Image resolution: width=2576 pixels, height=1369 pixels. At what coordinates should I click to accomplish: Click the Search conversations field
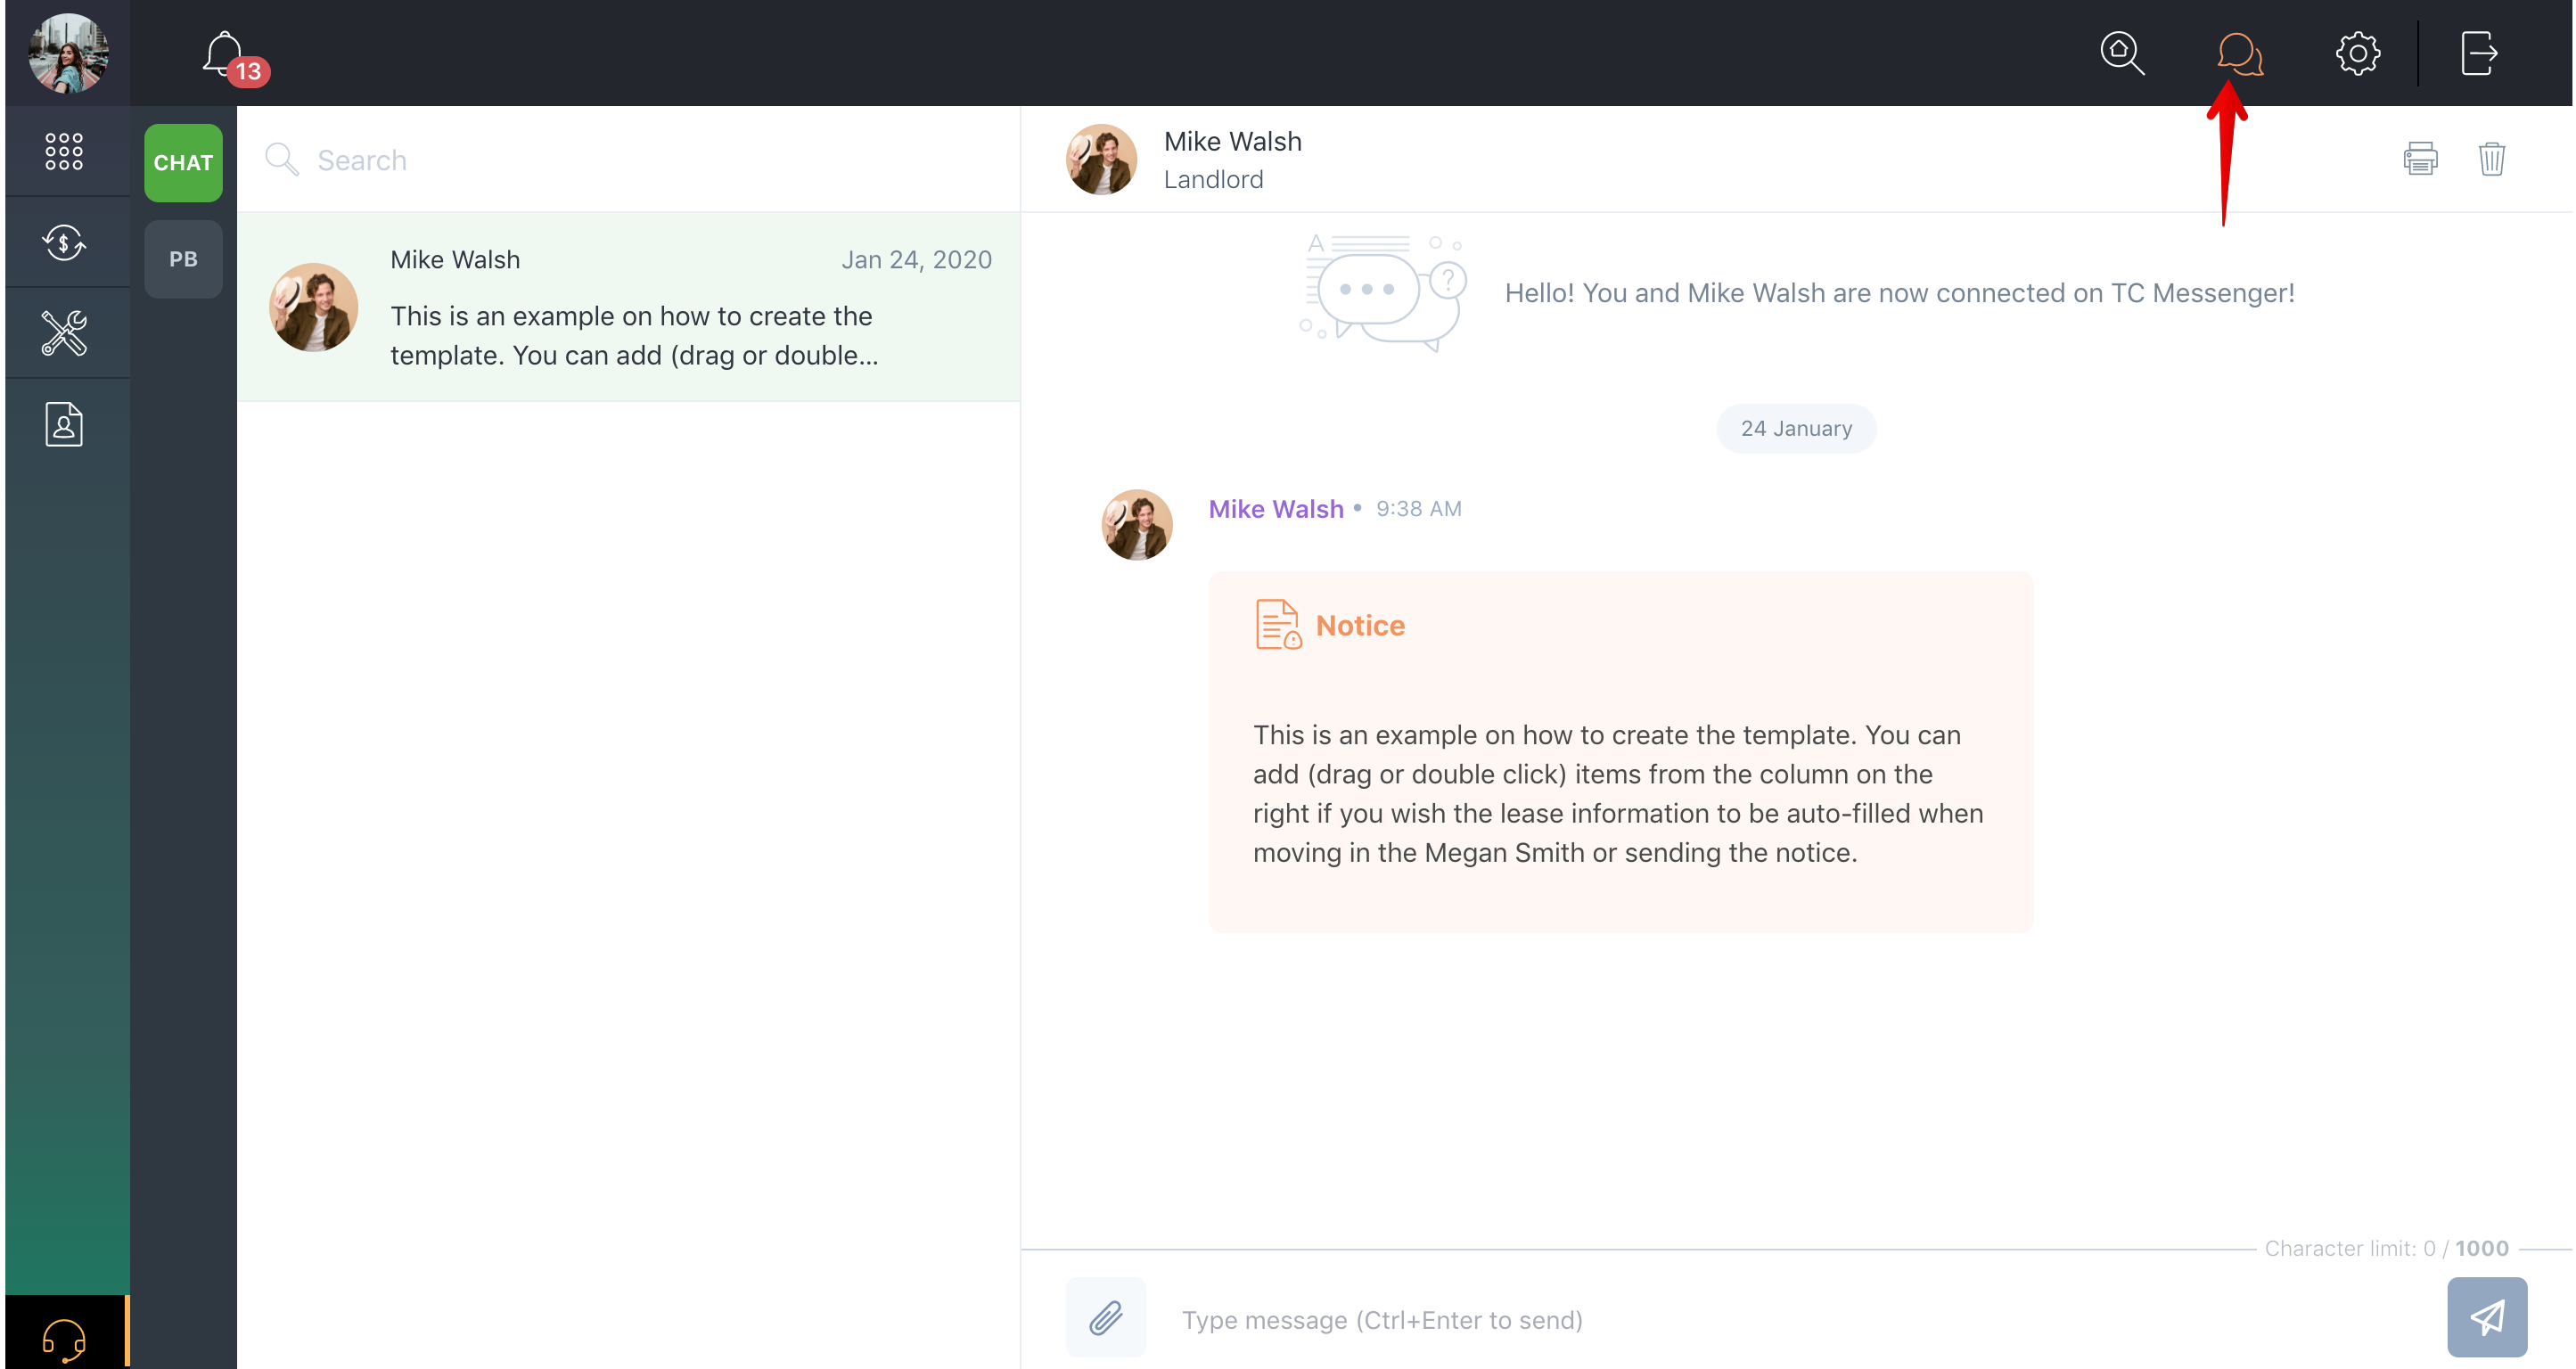click(630, 160)
